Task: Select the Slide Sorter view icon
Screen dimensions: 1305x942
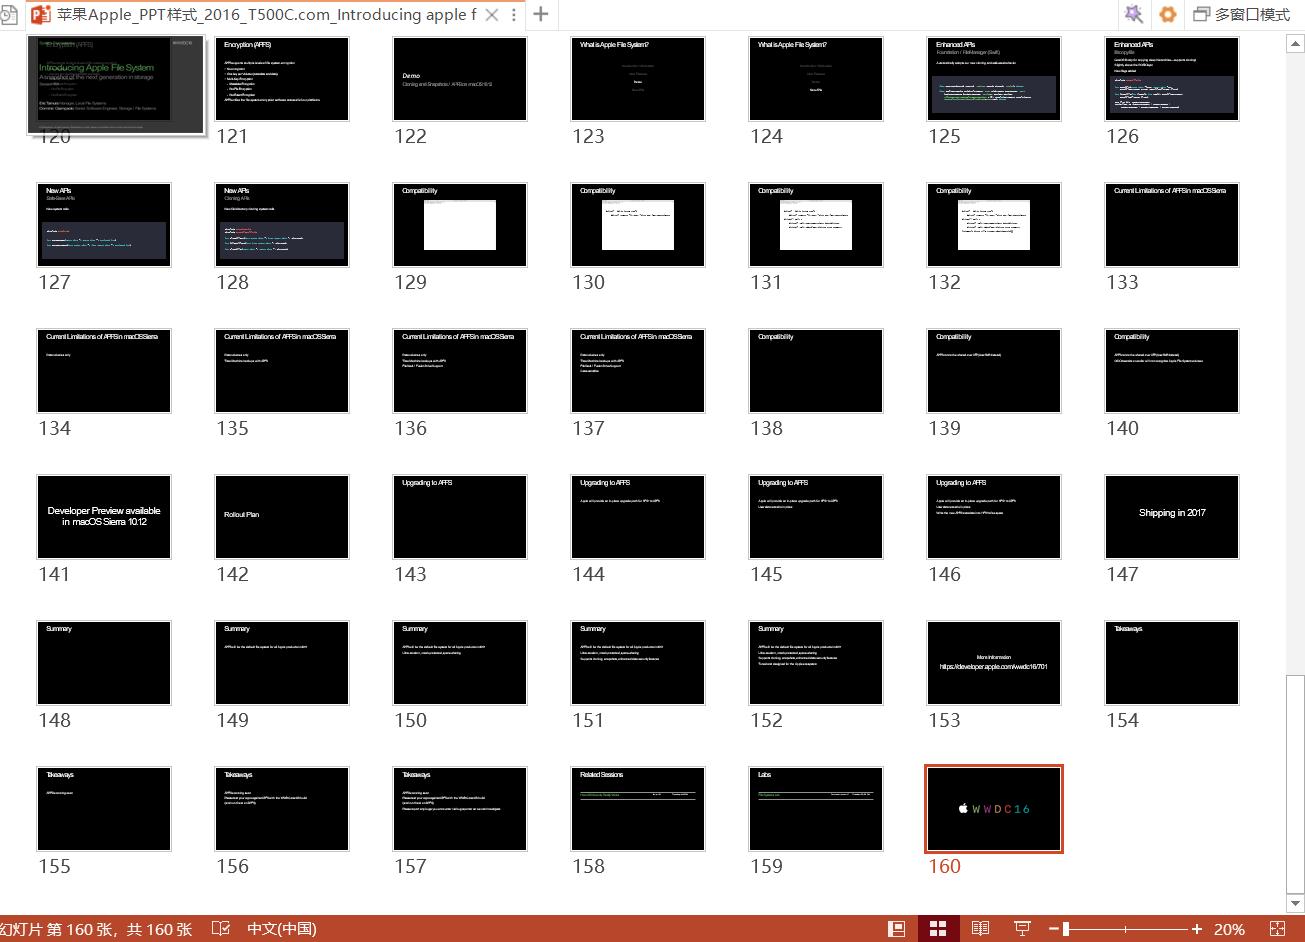Action: point(938,929)
